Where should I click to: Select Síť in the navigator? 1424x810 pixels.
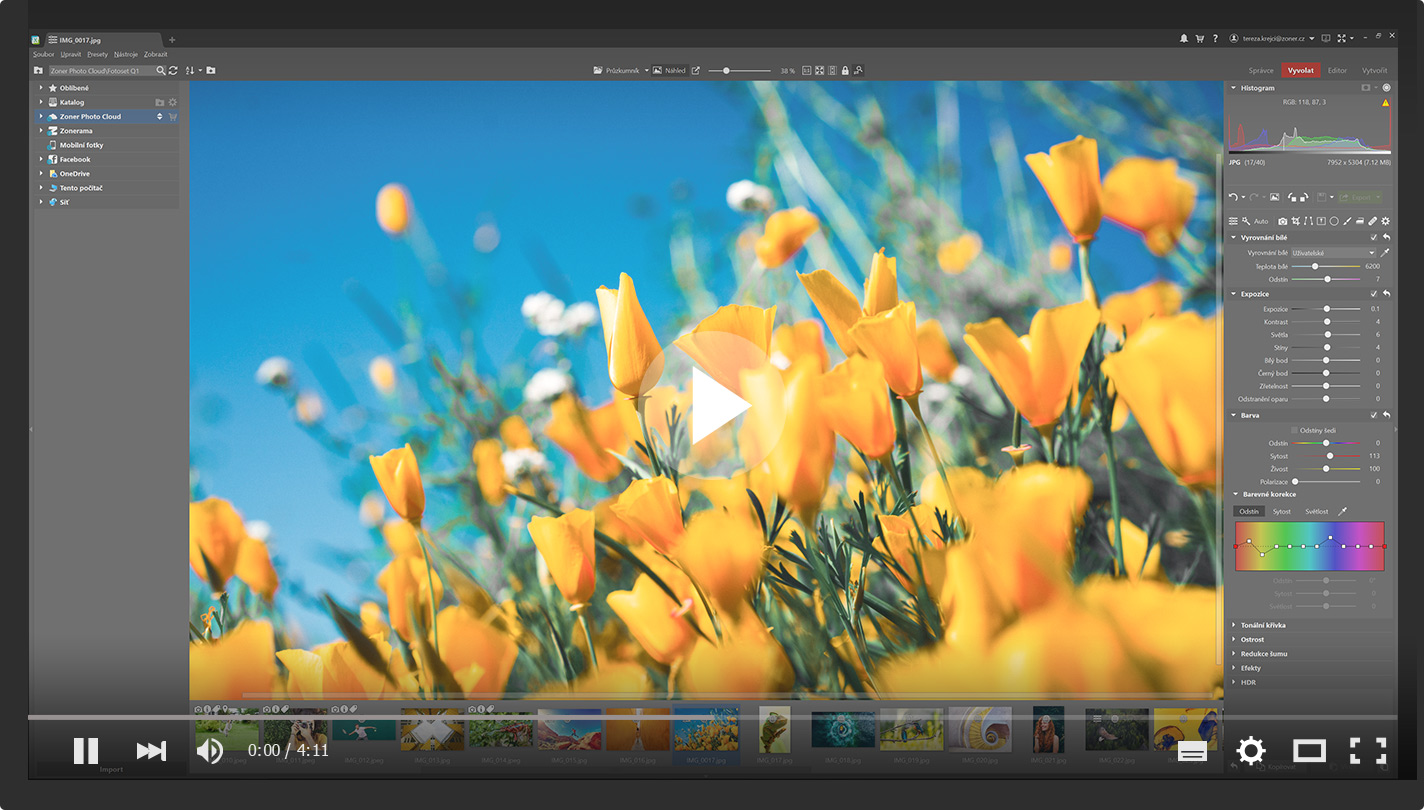tap(65, 202)
